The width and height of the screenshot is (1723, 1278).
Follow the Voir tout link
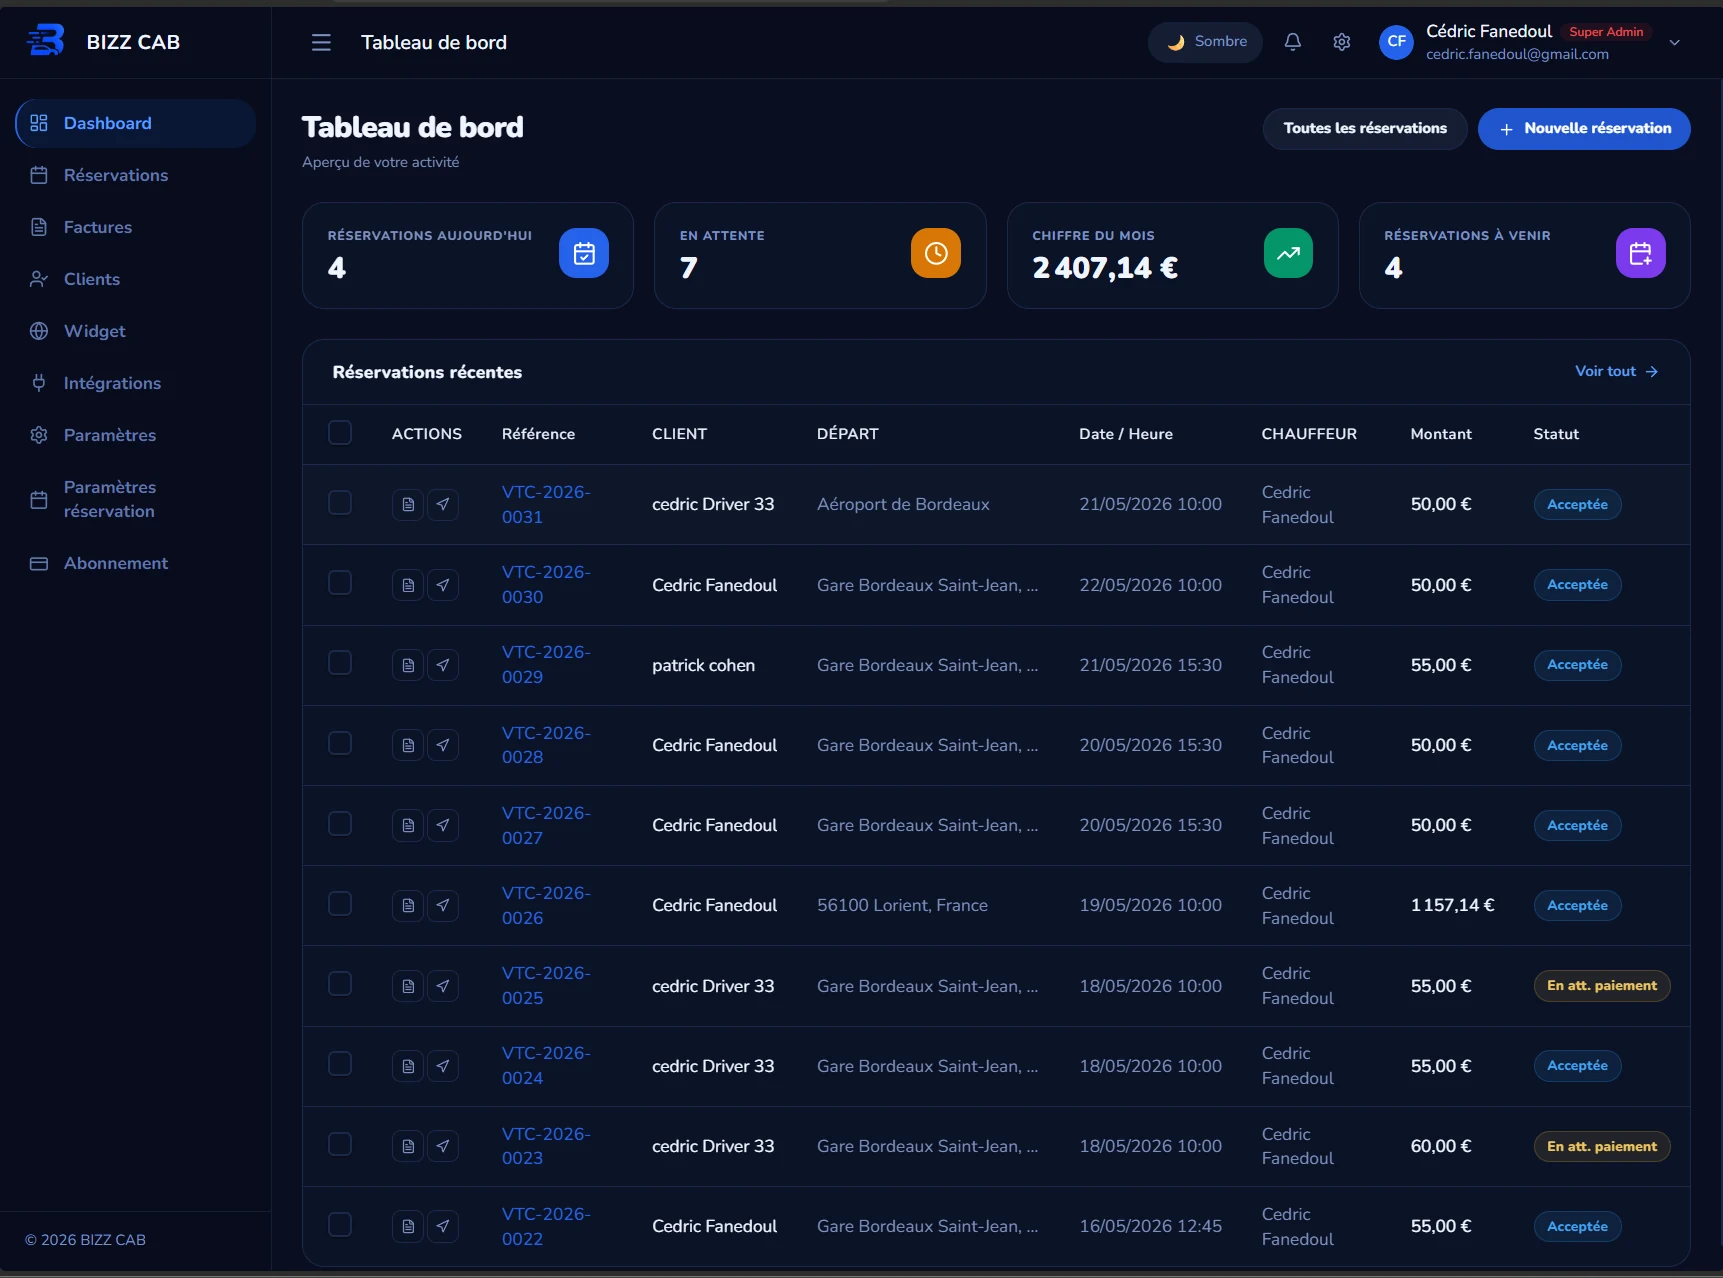[1616, 371]
